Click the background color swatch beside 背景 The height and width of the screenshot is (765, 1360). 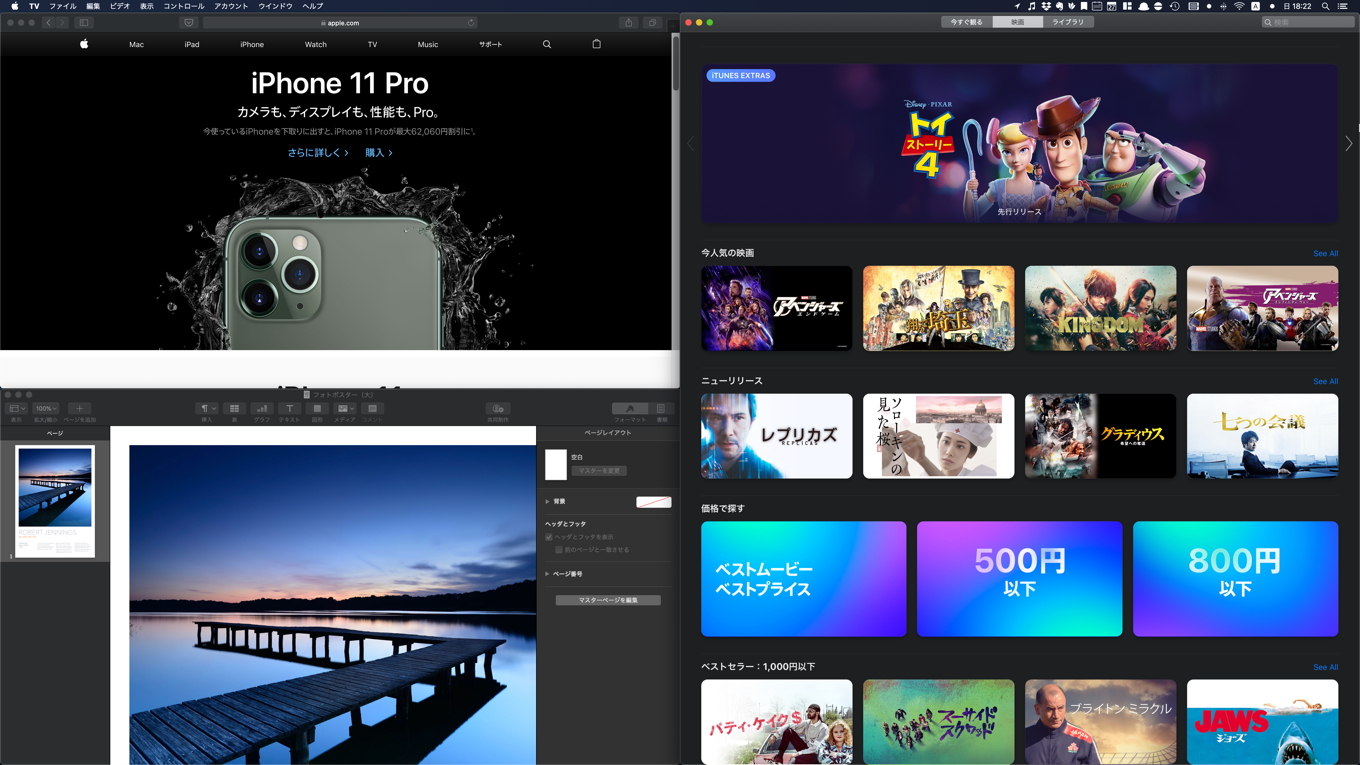654,502
